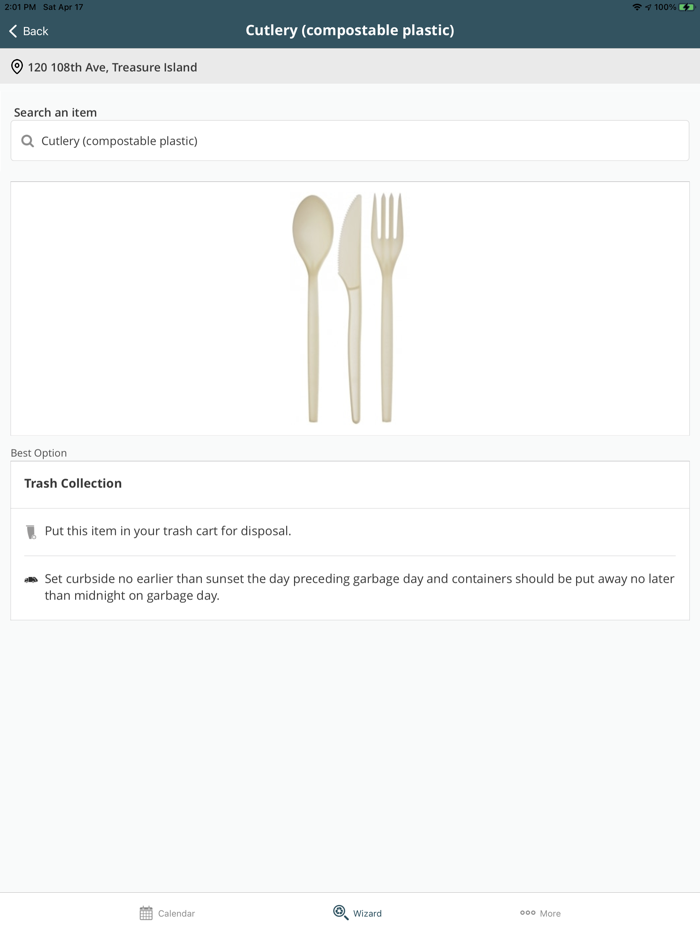Tap the page title in header

coord(350,30)
